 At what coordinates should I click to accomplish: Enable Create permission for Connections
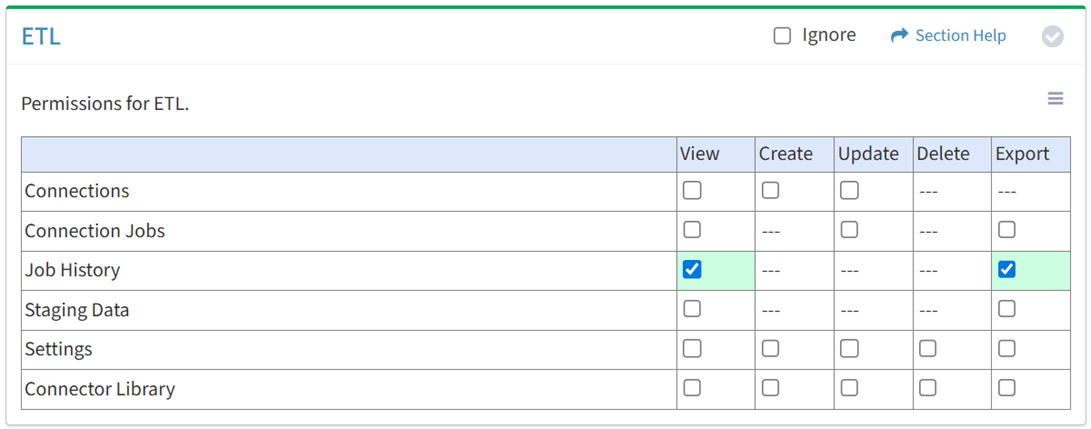770,190
